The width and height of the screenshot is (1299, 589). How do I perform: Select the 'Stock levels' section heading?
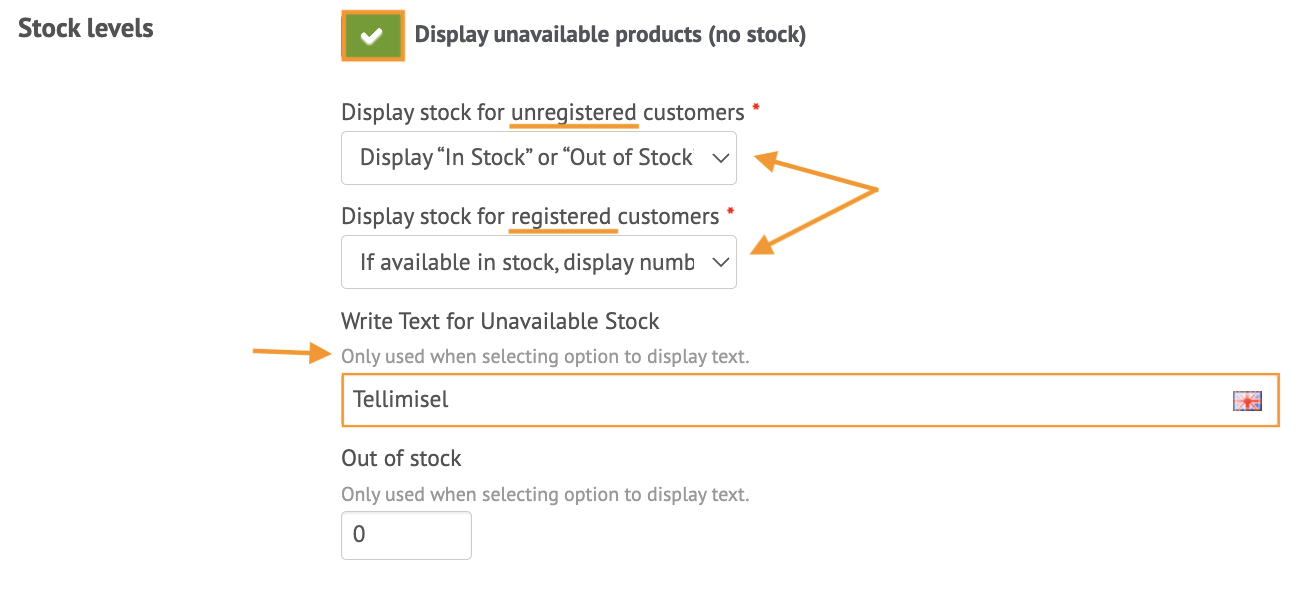click(x=86, y=28)
